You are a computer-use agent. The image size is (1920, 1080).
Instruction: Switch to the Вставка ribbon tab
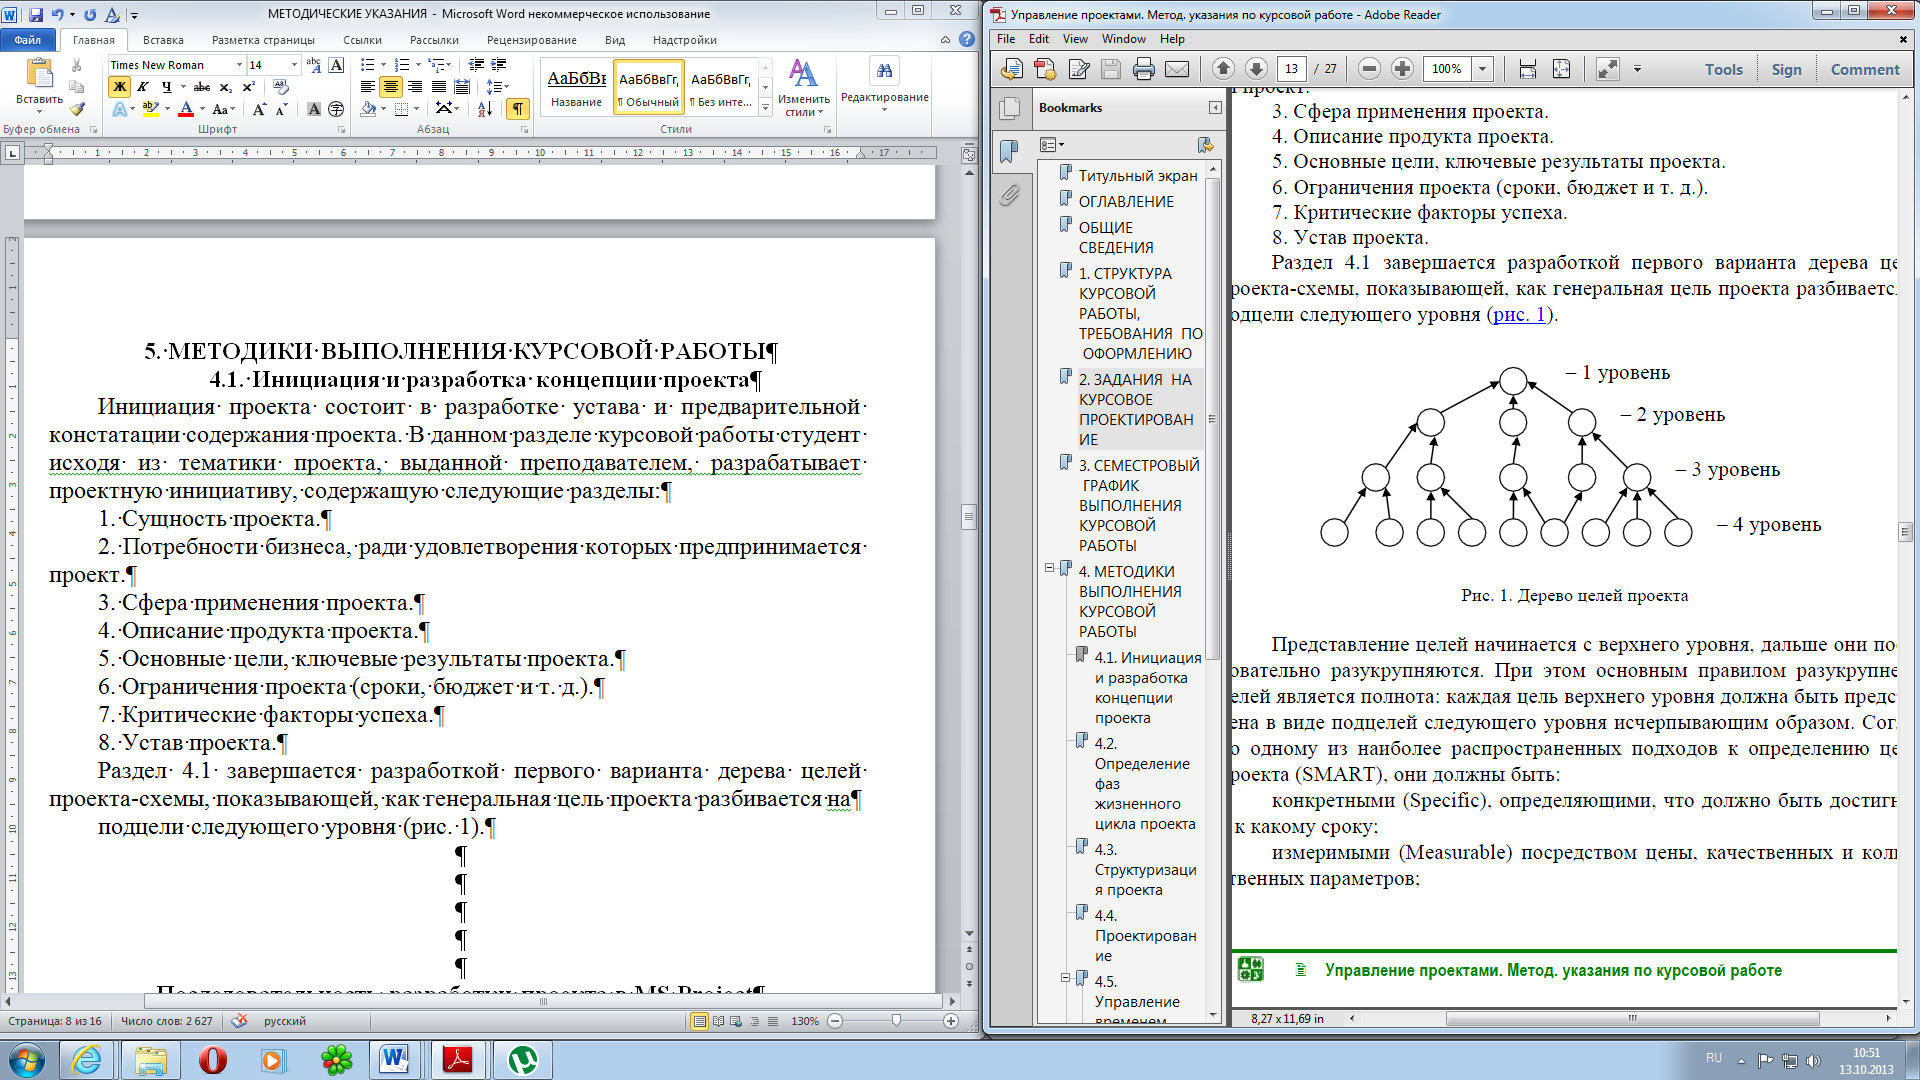click(163, 40)
